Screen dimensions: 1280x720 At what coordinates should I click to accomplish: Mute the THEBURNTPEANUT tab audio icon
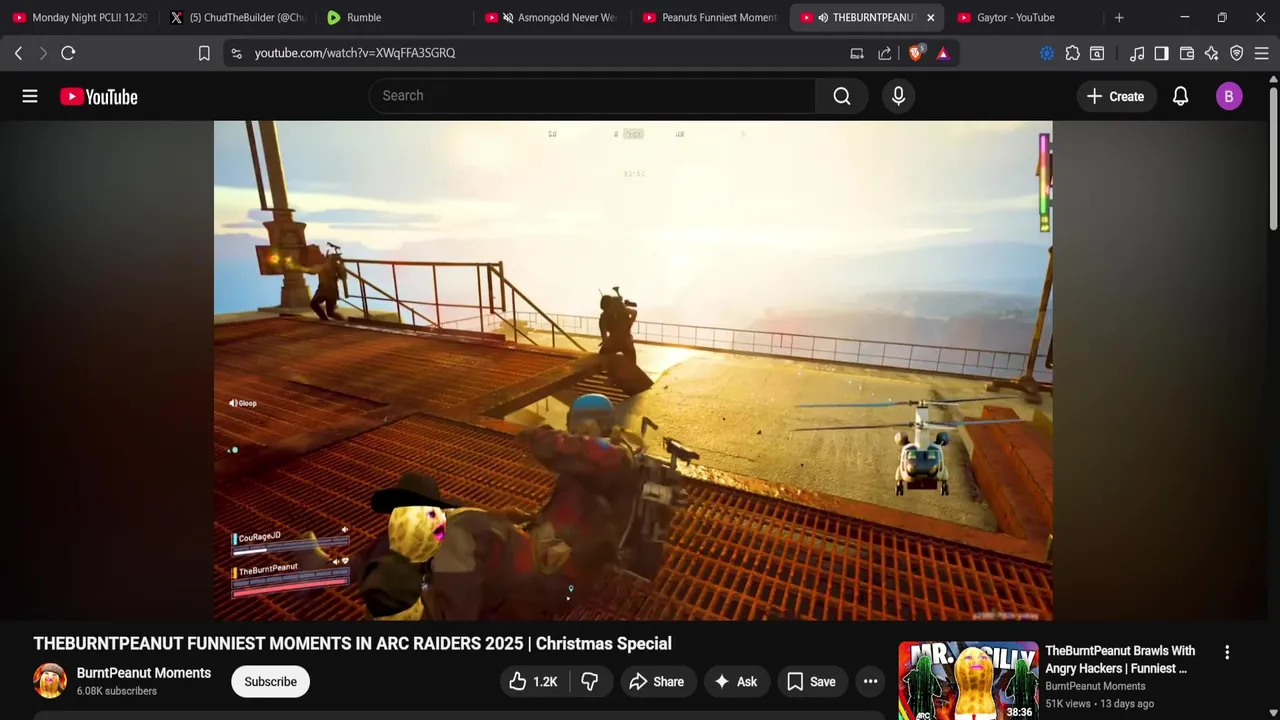click(x=823, y=17)
